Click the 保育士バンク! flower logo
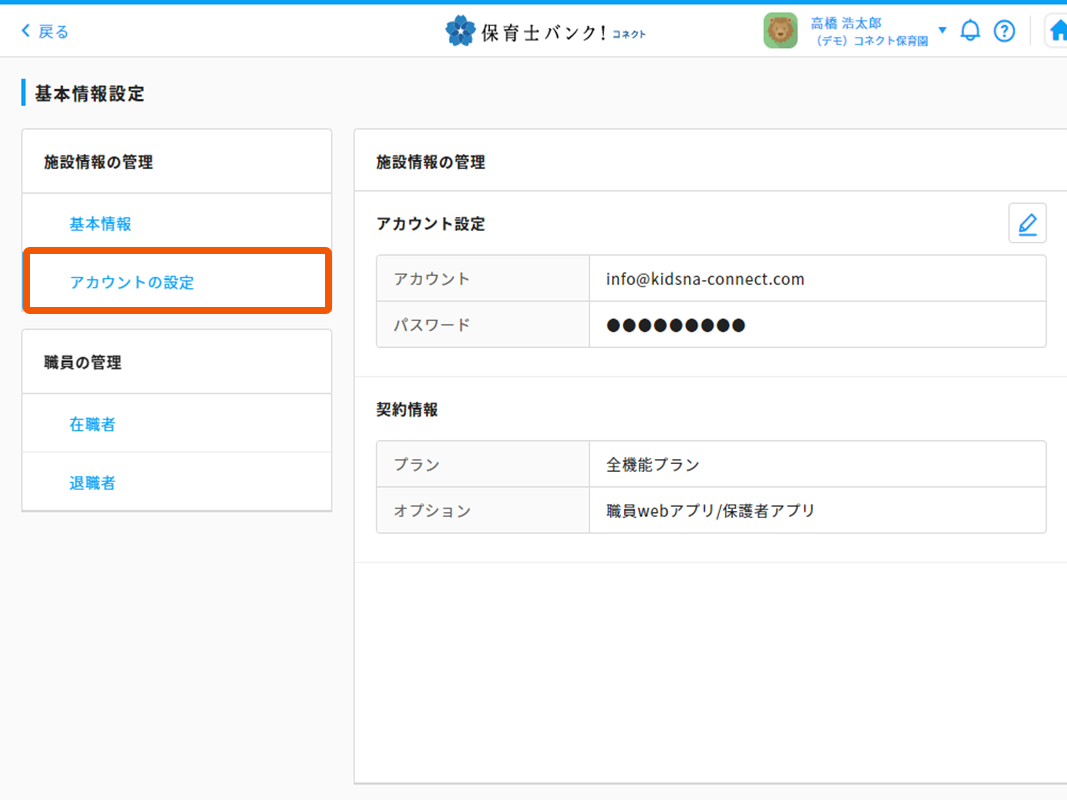The height and width of the screenshot is (800, 1067). [460, 31]
